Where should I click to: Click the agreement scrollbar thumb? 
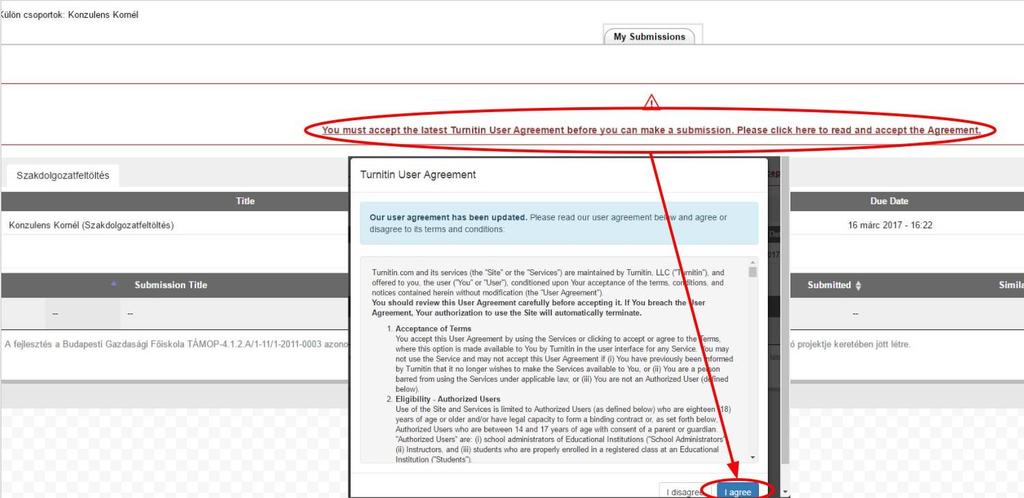click(753, 272)
